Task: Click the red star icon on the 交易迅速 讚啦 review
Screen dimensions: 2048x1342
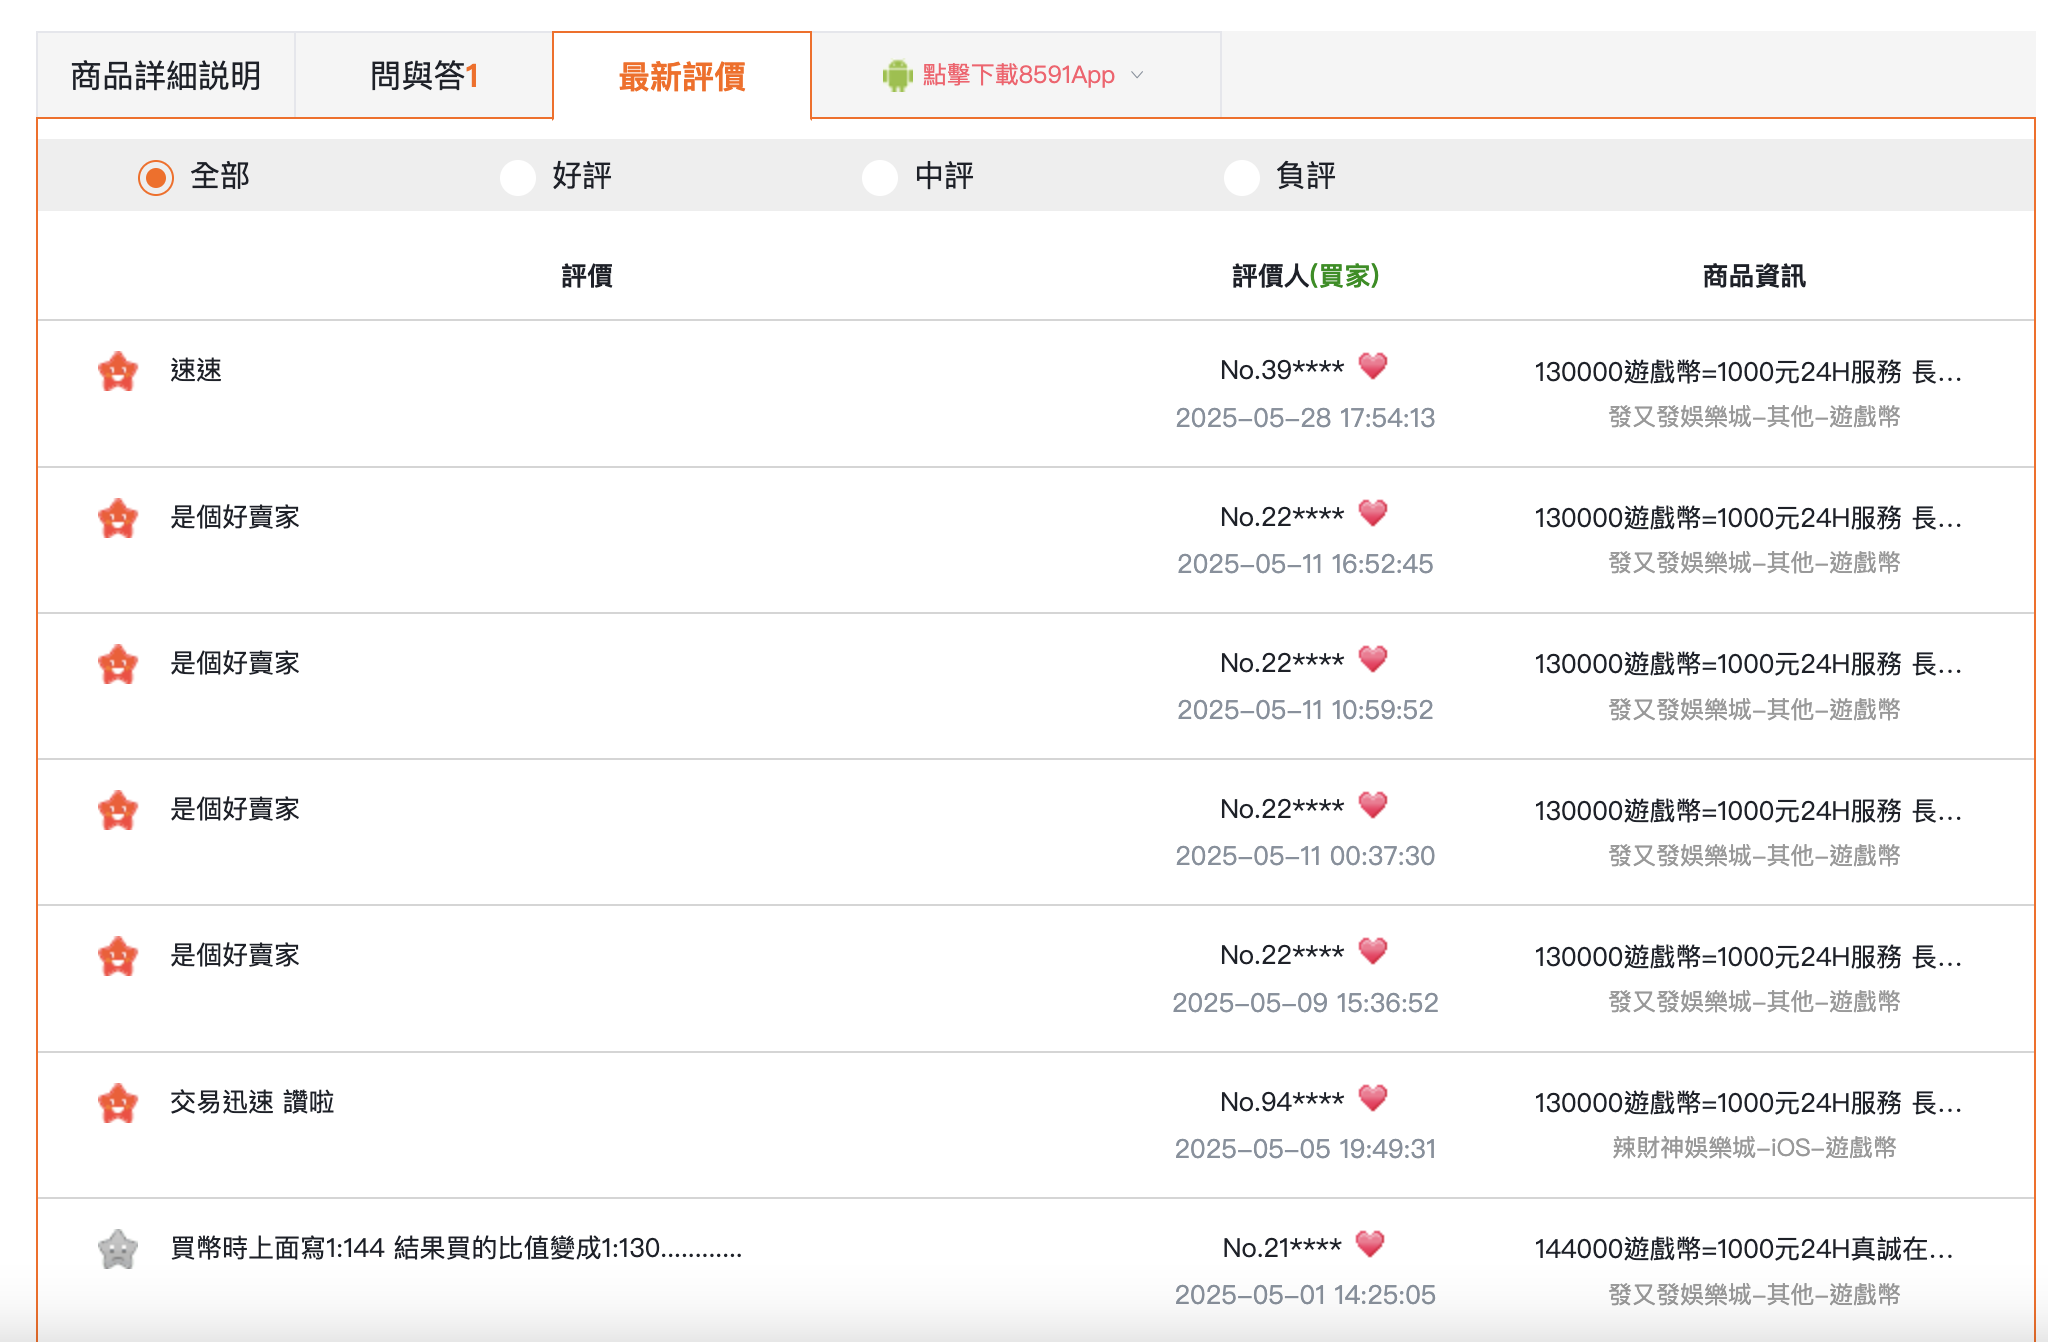Action: [118, 1103]
